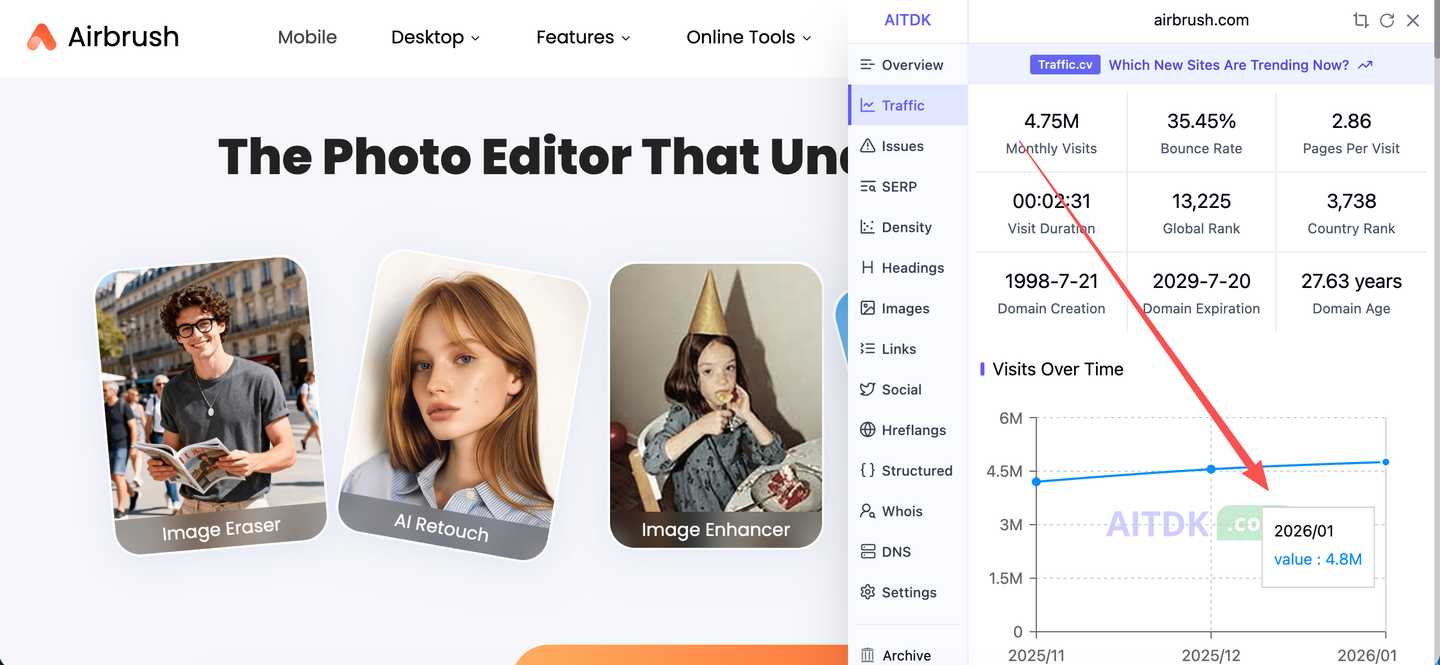Expand the Features dropdown menu
Screen dimensions: 1440x665
click(x=583, y=37)
